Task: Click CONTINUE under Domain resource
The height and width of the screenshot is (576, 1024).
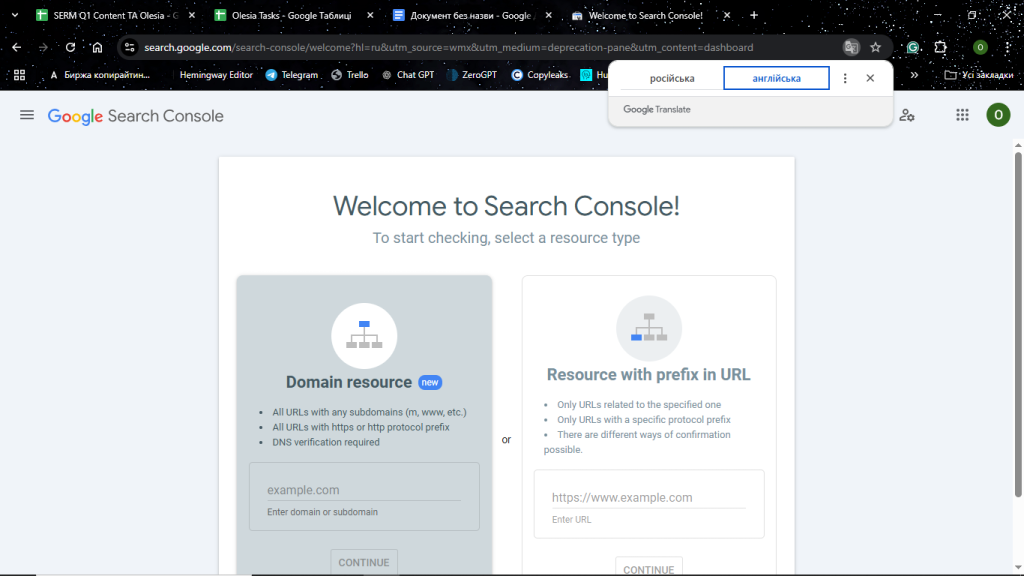Action: [363, 562]
